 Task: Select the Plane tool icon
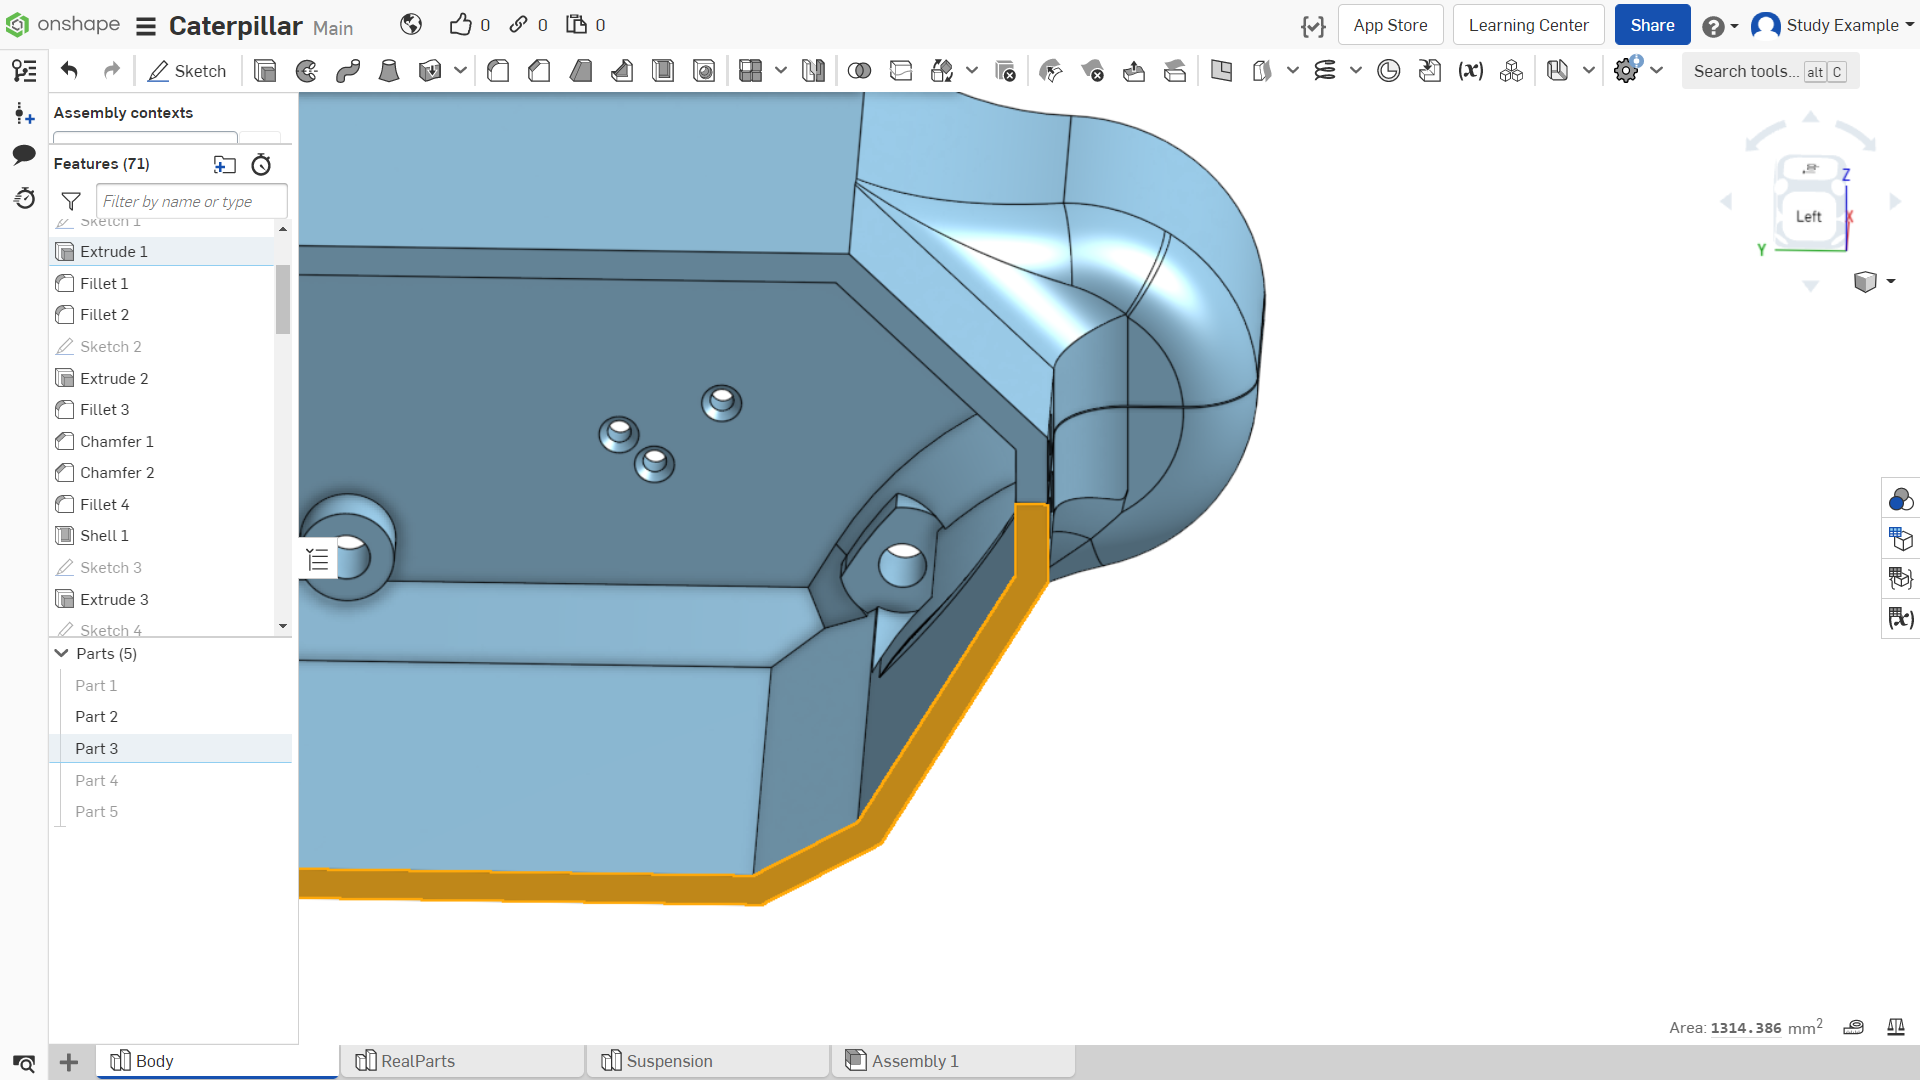coord(1221,71)
